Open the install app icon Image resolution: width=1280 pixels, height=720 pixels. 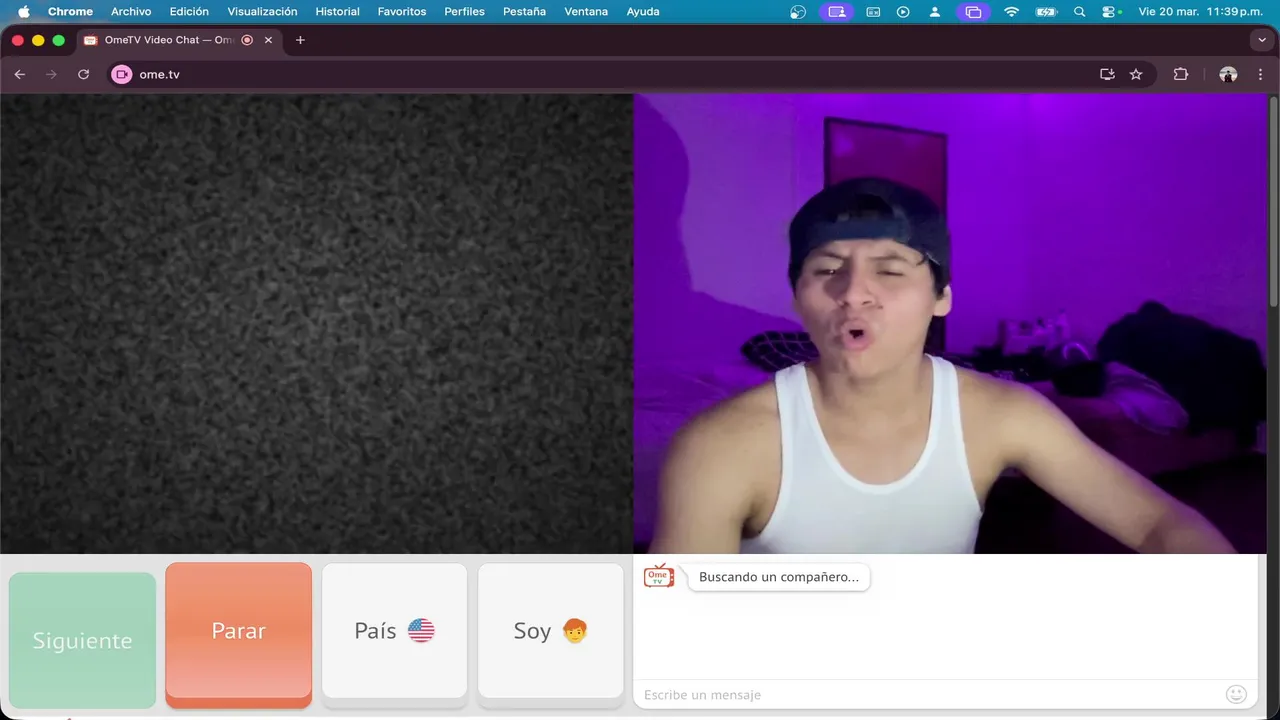click(x=1107, y=74)
